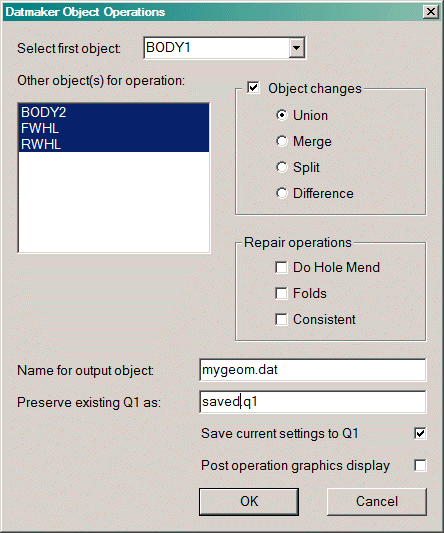This screenshot has width=444, height=533.
Task: Open the first object dropdown arrow
Action: click(296, 48)
